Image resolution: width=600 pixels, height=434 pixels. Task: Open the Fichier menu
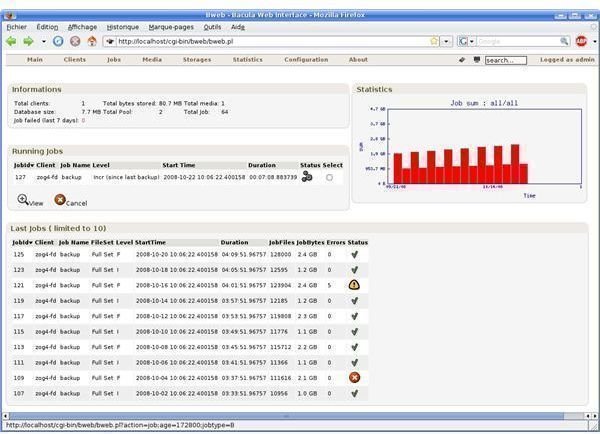16,27
